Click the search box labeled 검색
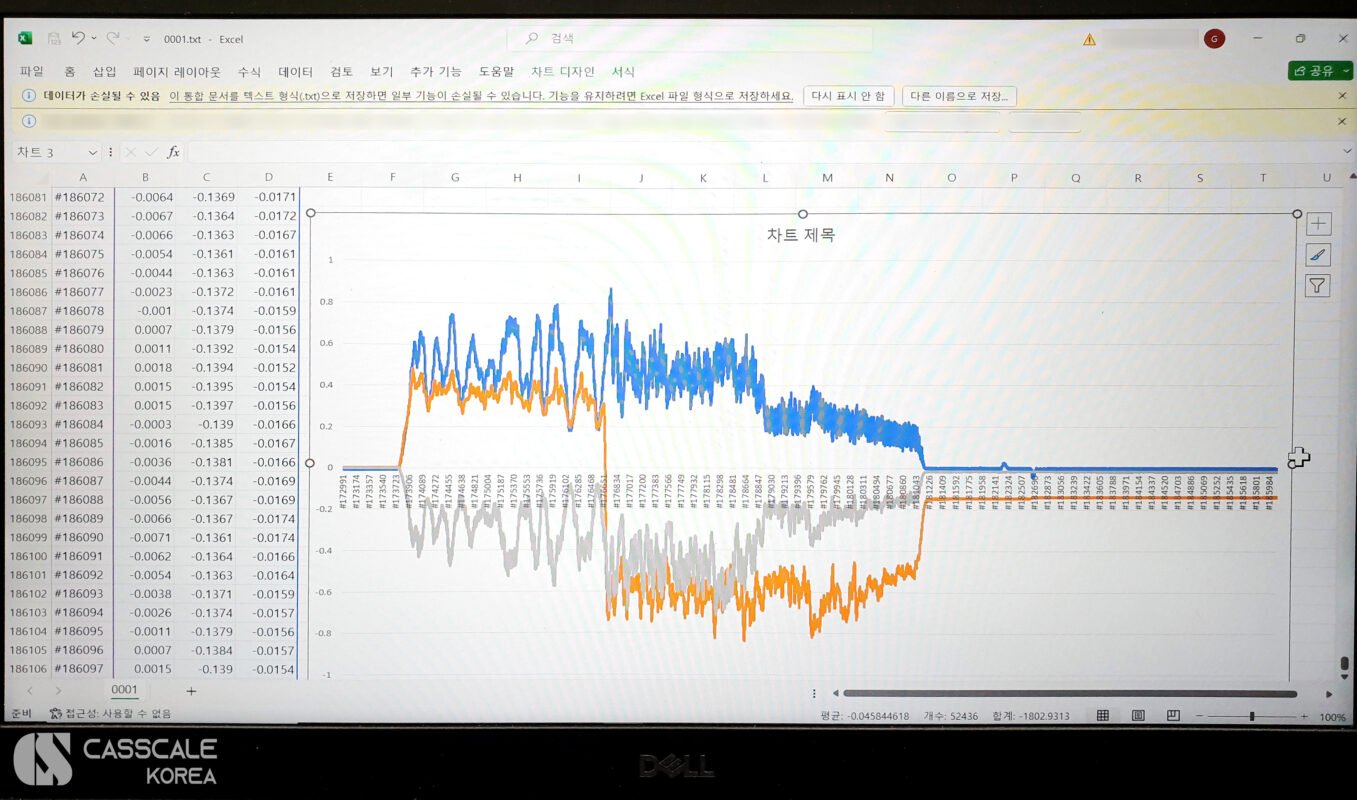This screenshot has width=1357, height=800. coord(690,39)
